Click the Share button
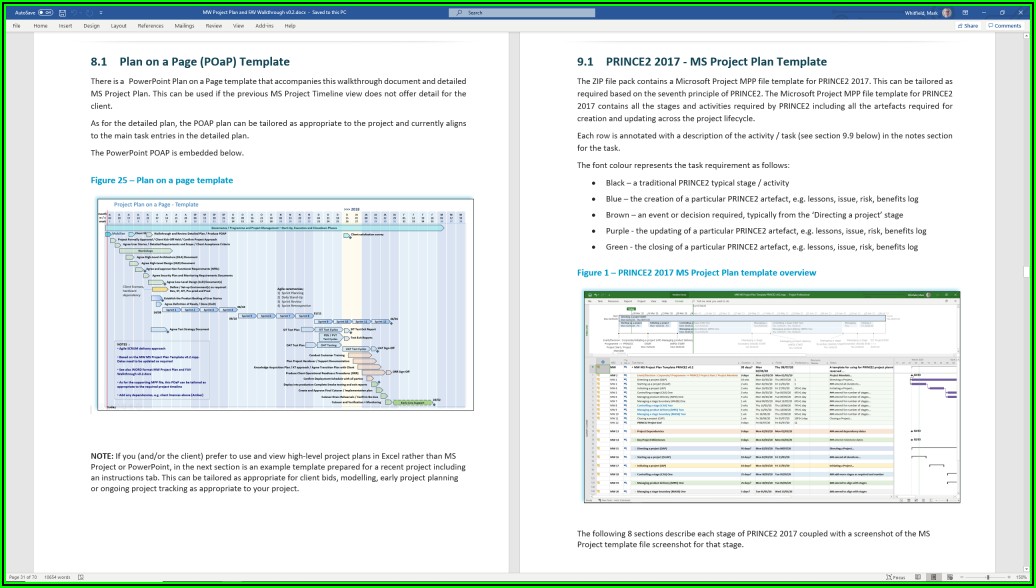The image size is (1036, 588). point(968,26)
